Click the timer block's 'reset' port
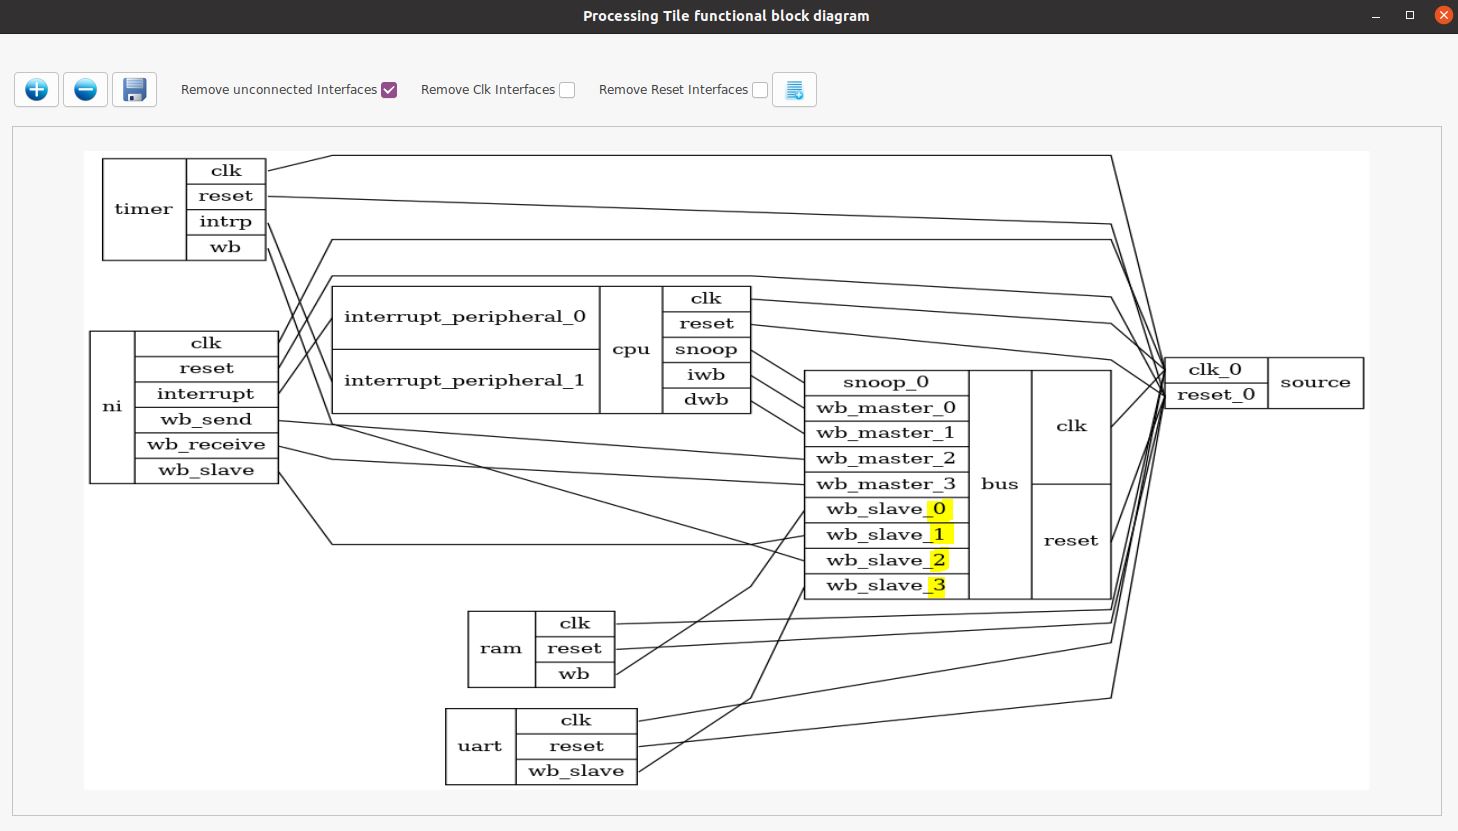This screenshot has width=1458, height=831. pyautogui.click(x=226, y=197)
